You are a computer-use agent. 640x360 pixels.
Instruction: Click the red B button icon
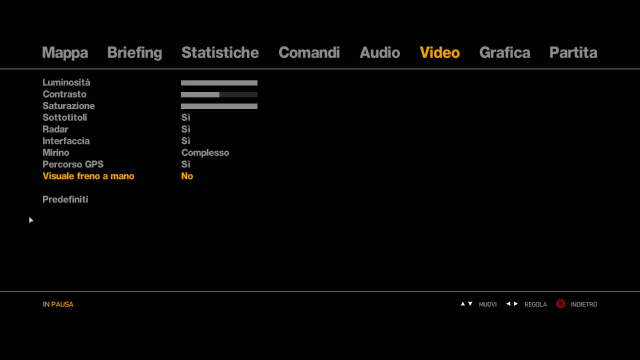click(560, 304)
